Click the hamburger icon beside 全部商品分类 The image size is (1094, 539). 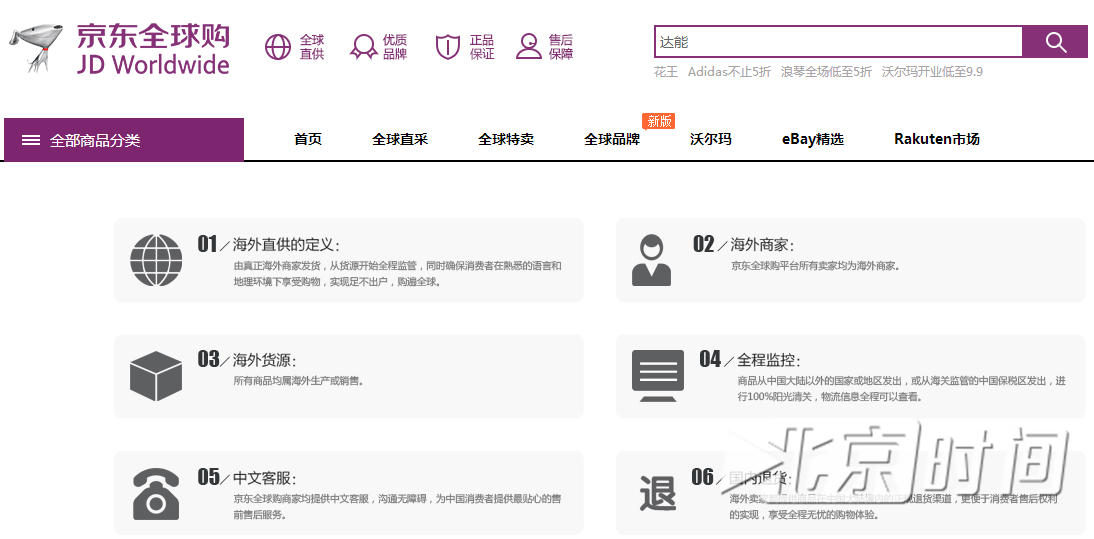click(31, 140)
